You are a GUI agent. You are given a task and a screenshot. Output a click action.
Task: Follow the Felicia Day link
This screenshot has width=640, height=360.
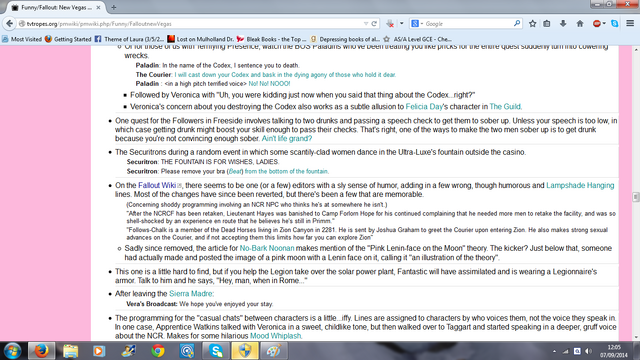tap(424, 107)
